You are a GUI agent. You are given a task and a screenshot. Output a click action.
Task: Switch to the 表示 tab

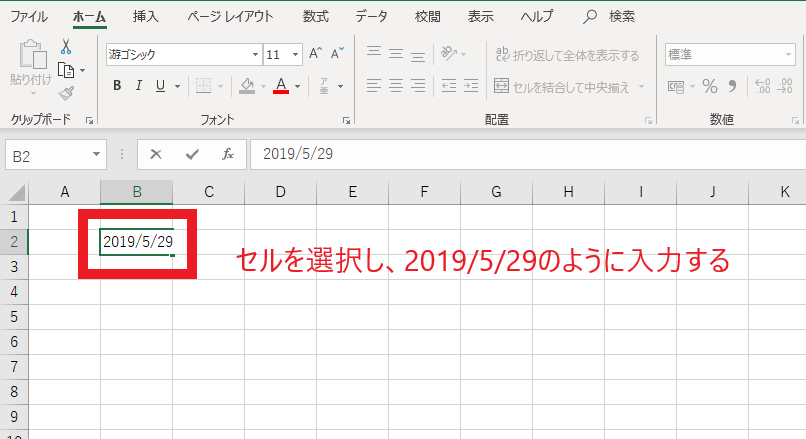481,16
